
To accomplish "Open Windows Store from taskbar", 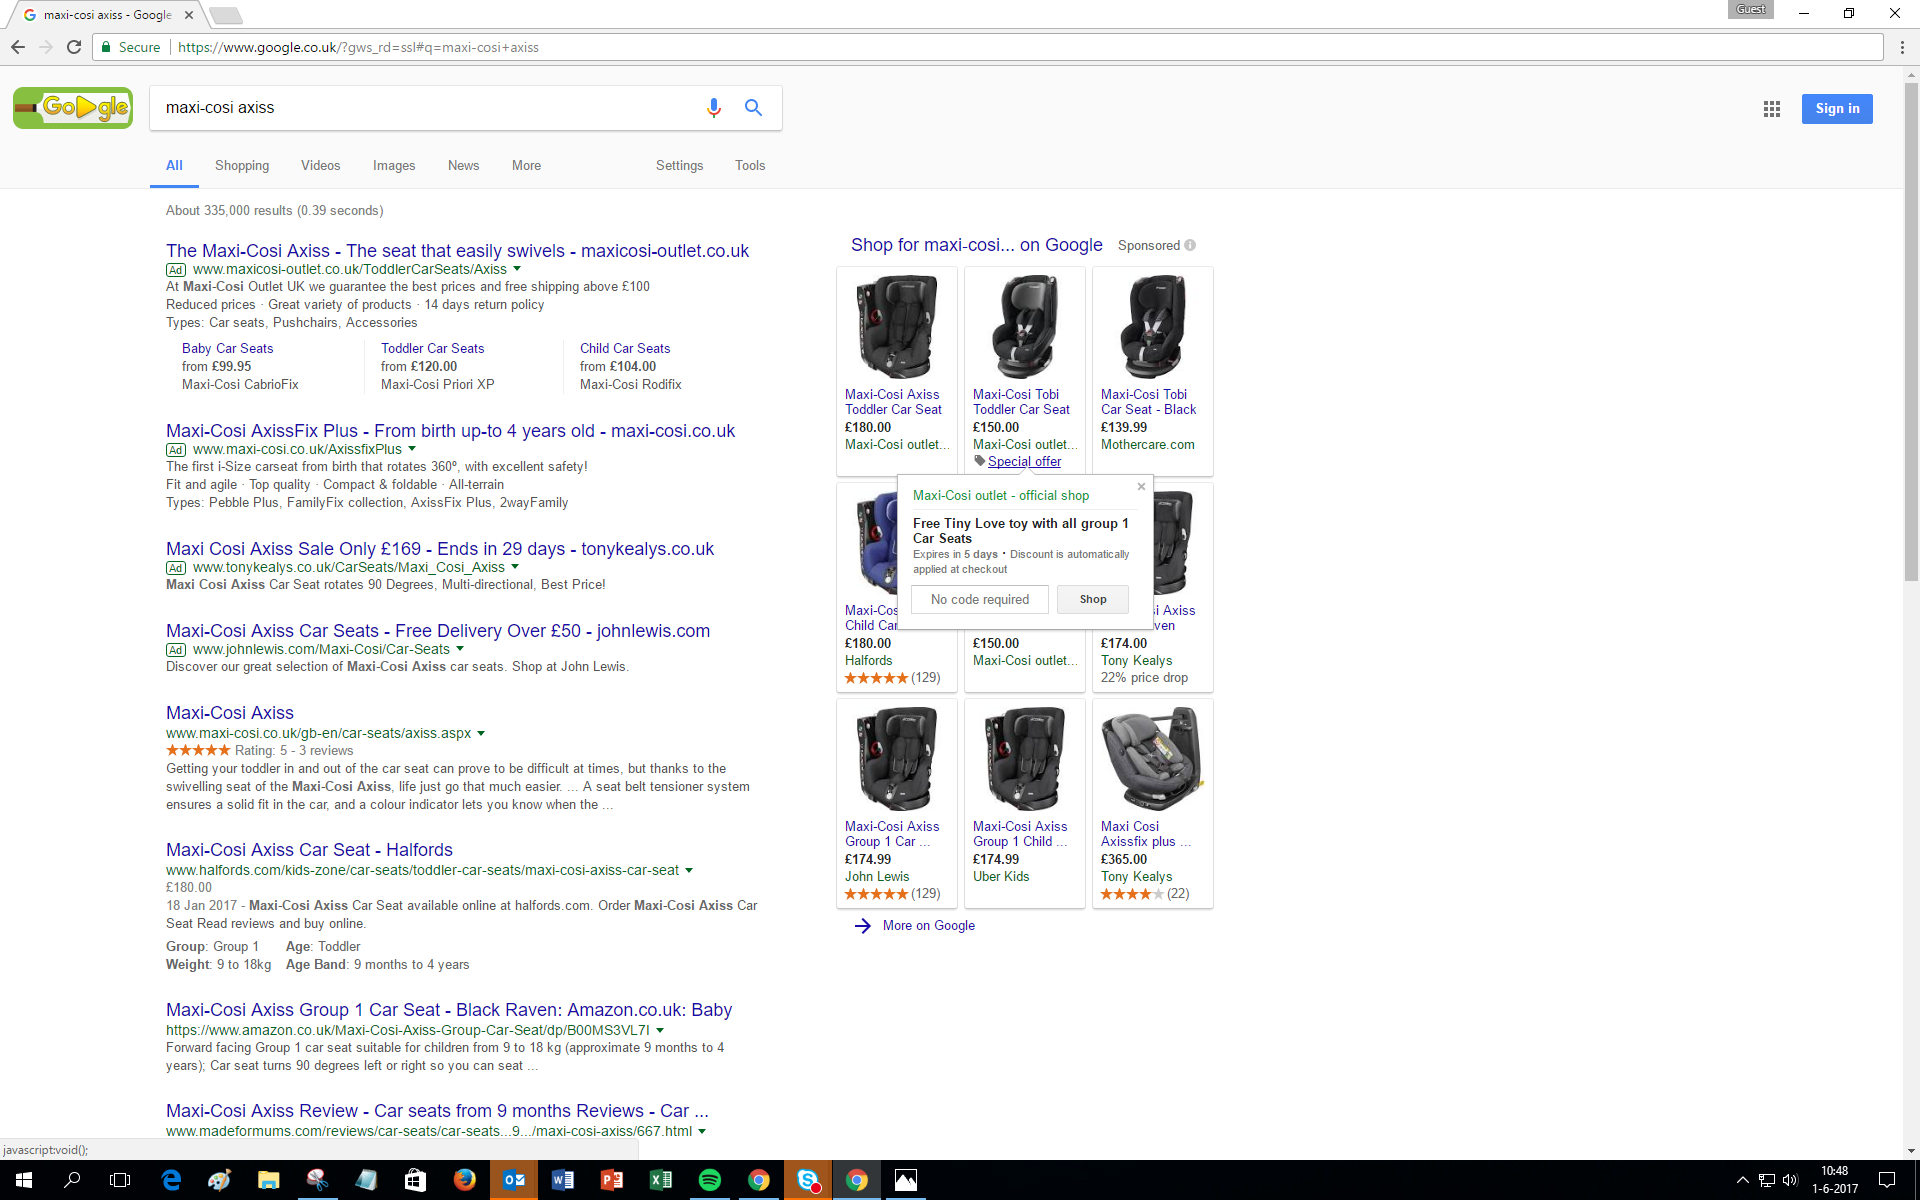I will click(415, 1180).
